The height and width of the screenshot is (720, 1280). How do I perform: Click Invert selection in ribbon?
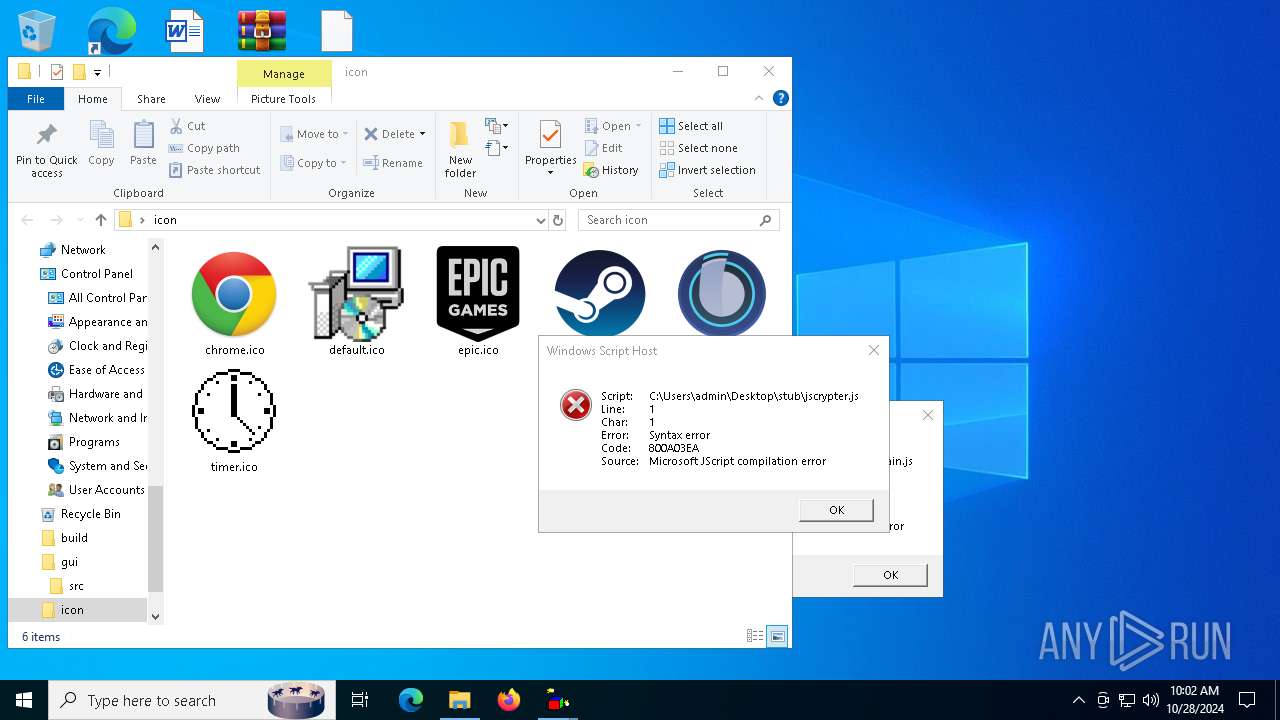[x=707, y=170]
